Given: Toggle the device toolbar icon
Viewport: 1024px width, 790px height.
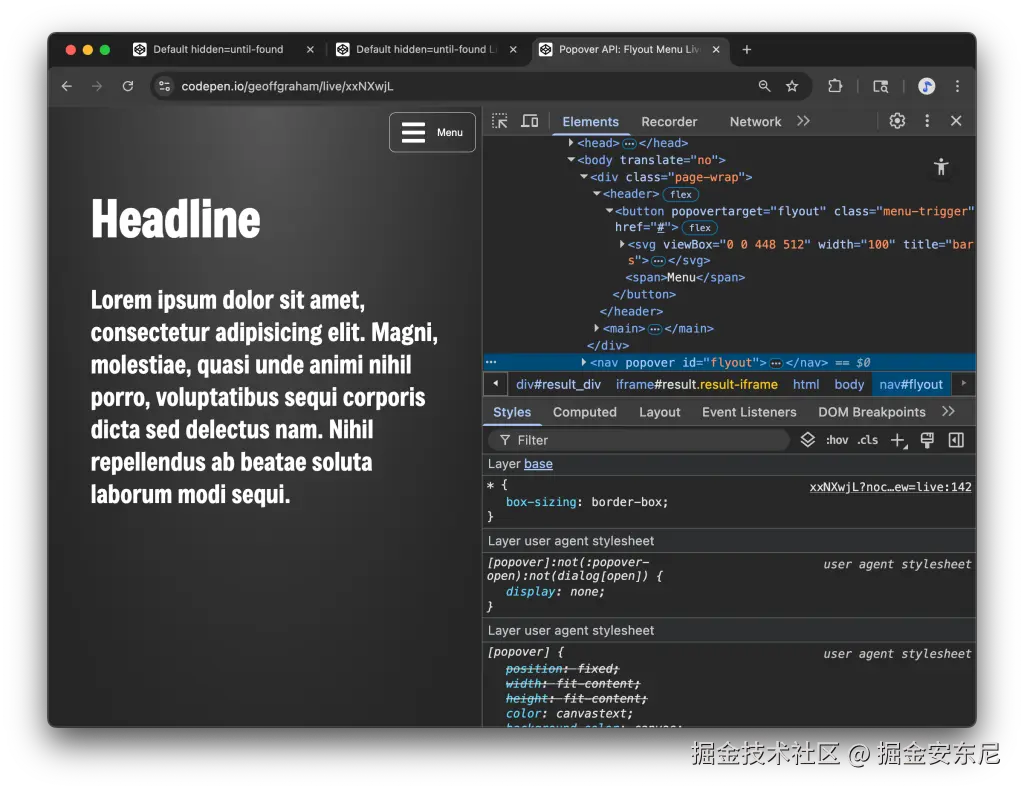Looking at the screenshot, I should [530, 121].
